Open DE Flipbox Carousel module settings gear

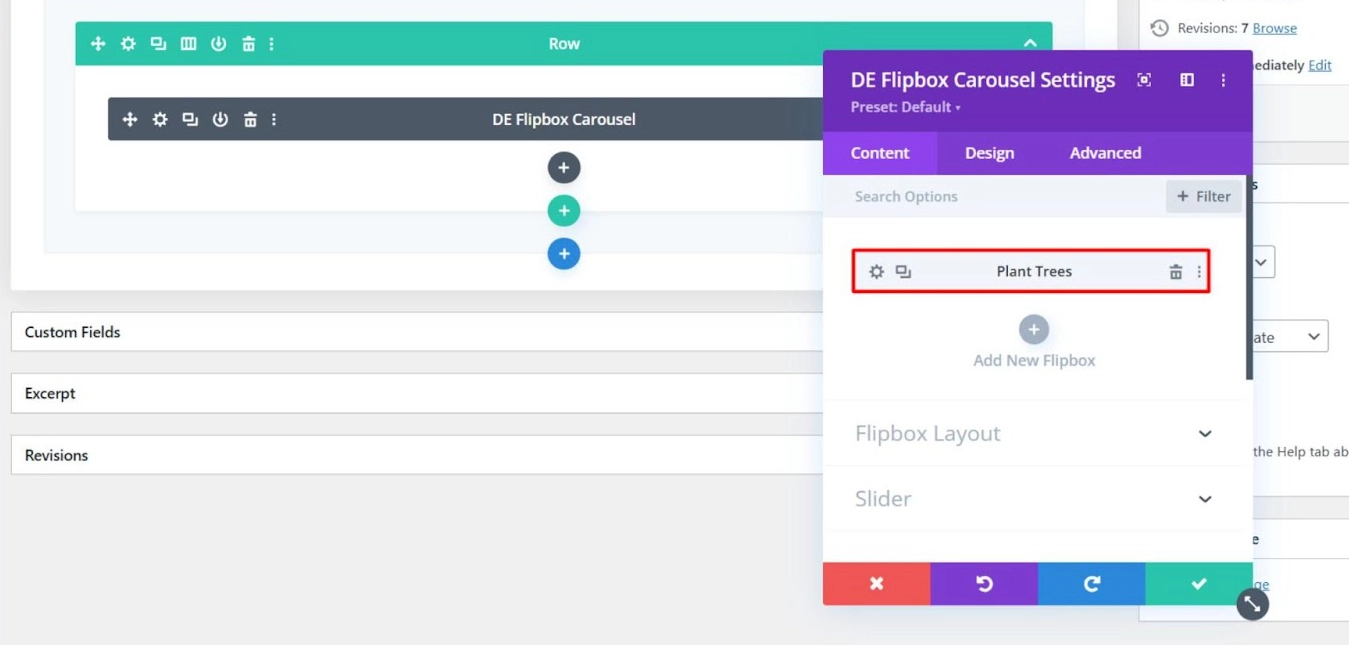tap(160, 119)
